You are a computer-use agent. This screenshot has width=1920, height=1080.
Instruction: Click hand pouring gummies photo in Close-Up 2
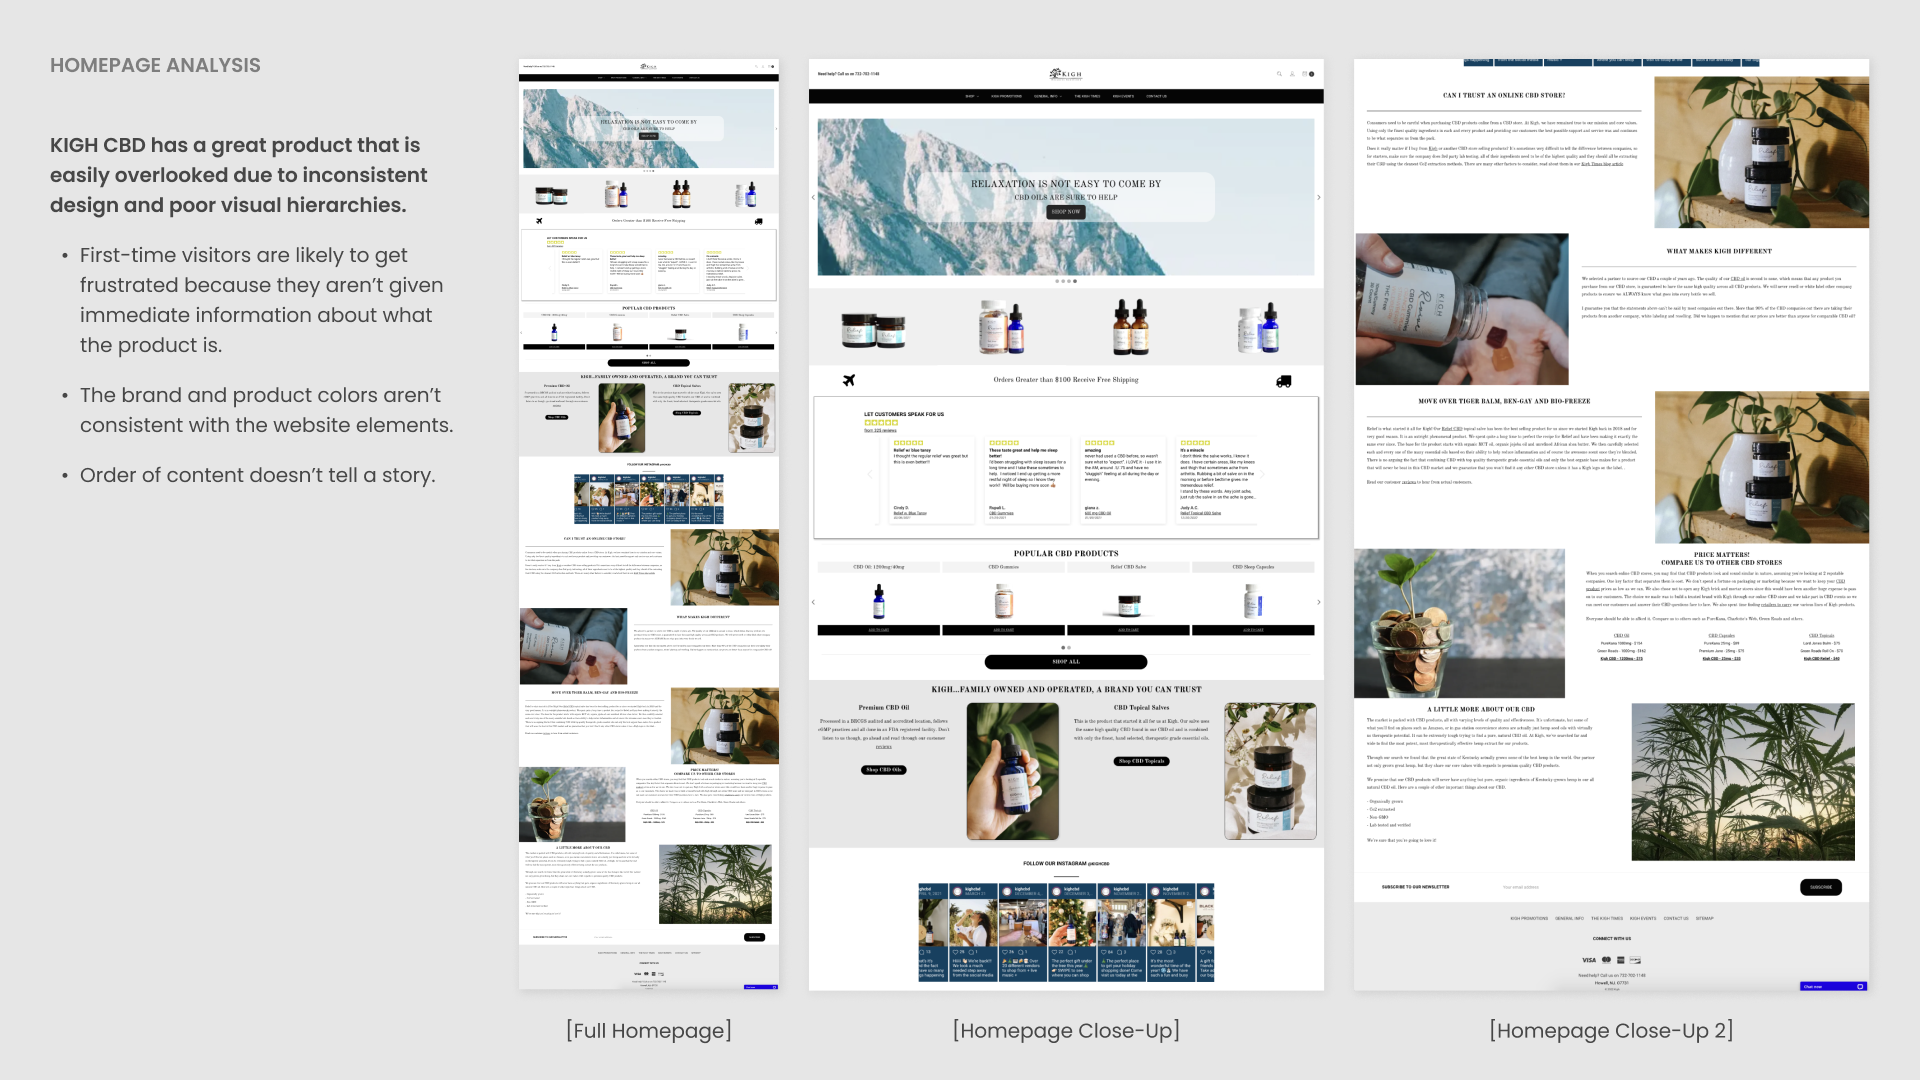pos(1461,309)
